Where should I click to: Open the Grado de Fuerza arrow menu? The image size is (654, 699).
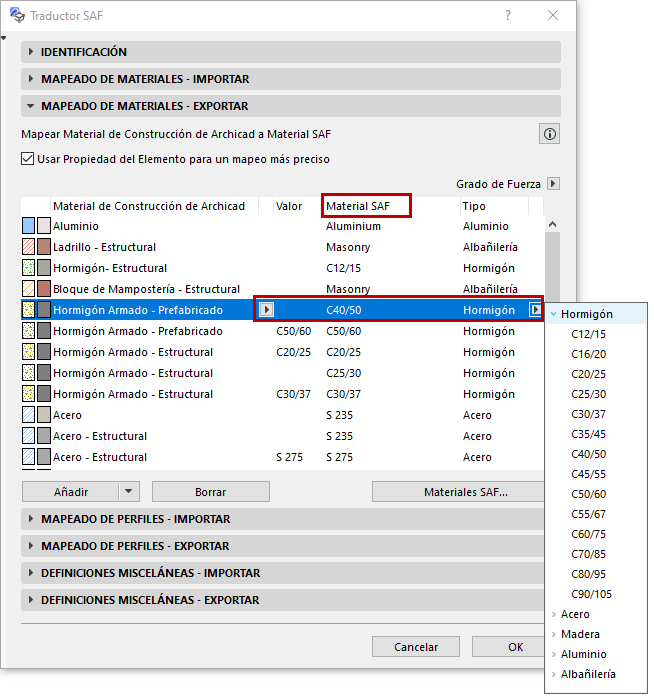pos(553,183)
